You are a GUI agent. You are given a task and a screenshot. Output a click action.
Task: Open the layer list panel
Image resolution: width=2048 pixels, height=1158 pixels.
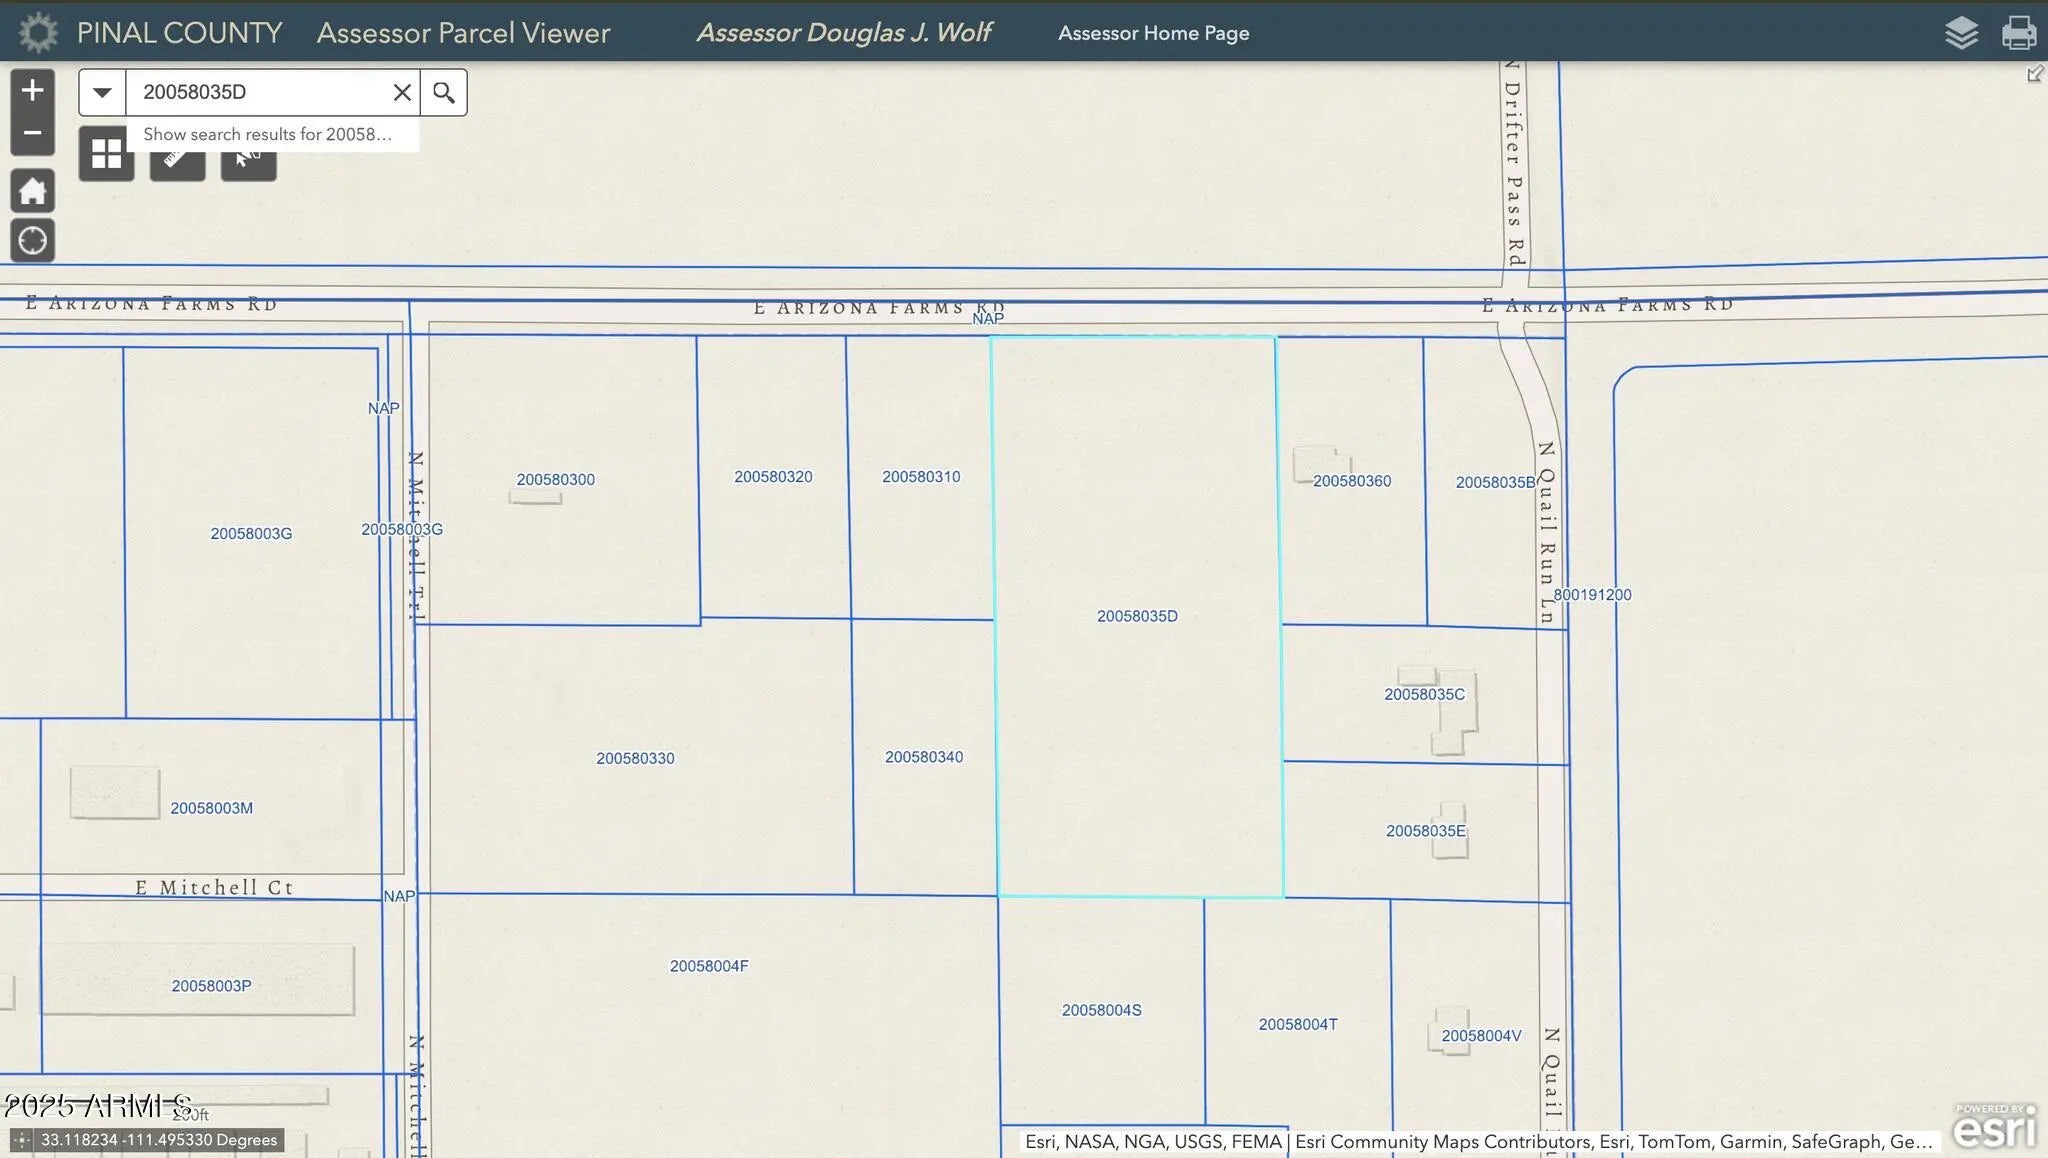click(1961, 33)
